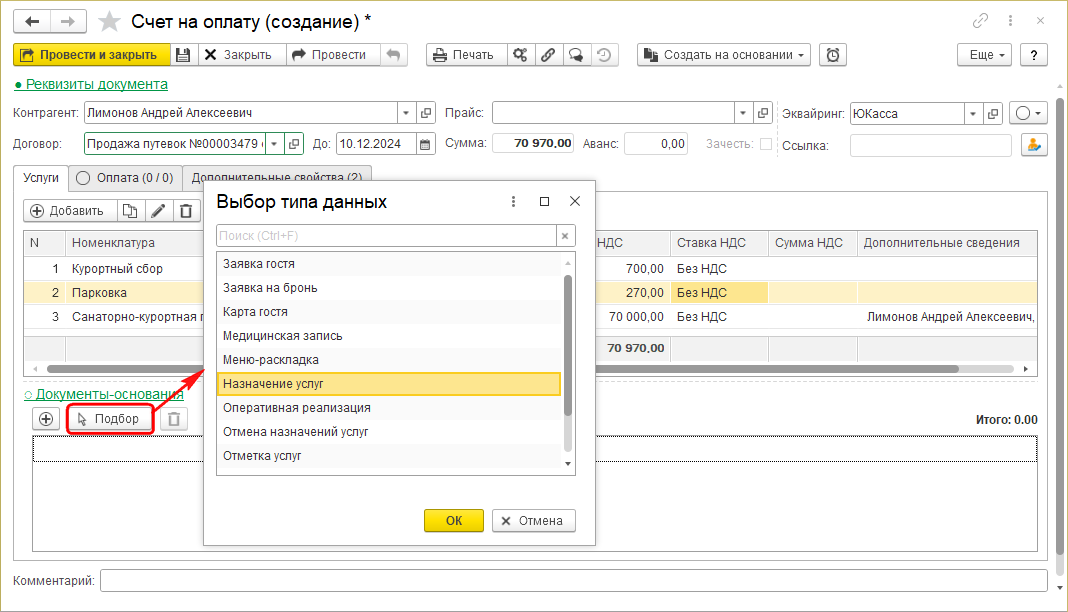Click the alarm clock reminder icon

(833, 55)
